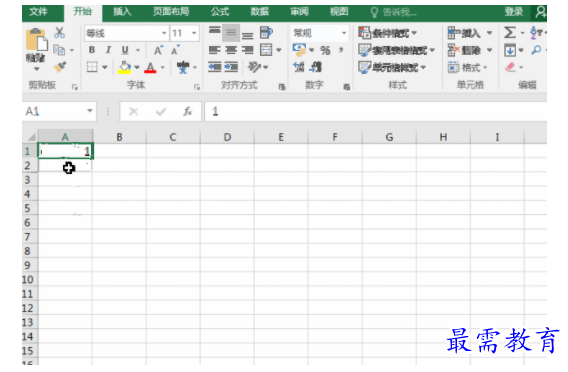
Task: Apply yellow fill color bucket
Action: pyautogui.click(x=125, y=67)
